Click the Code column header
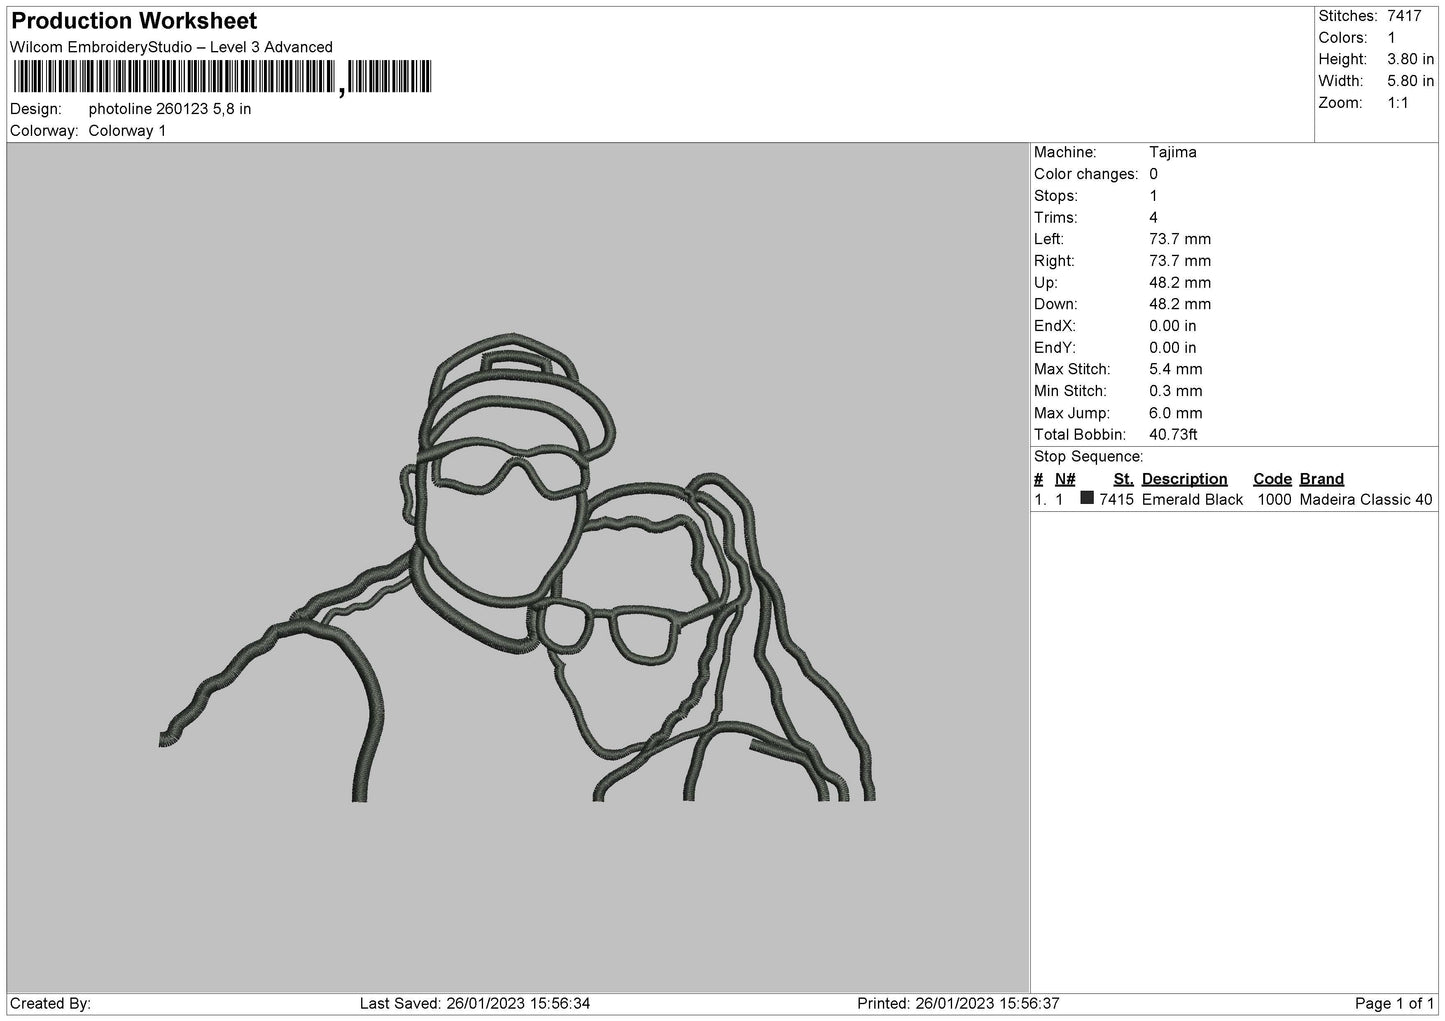This screenshot has width=1445, height=1021. point(1272,479)
